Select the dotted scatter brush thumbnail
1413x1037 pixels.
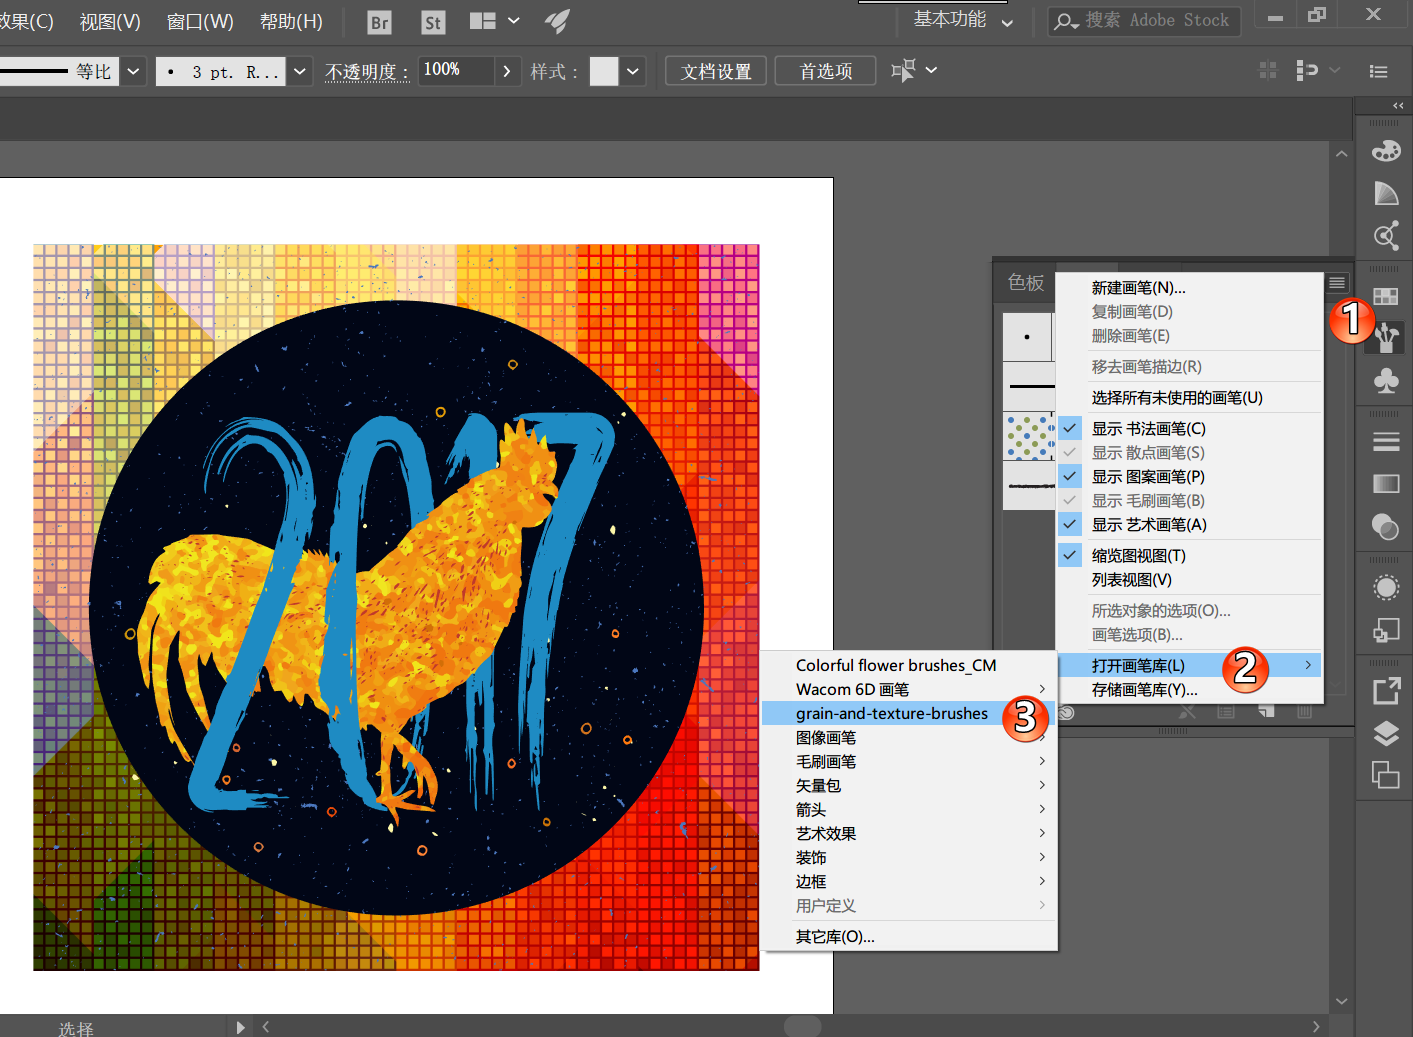[1029, 437]
